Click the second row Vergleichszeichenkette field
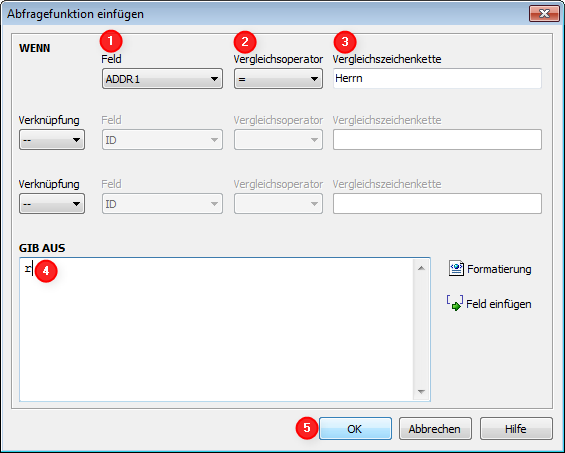 (x=437, y=139)
